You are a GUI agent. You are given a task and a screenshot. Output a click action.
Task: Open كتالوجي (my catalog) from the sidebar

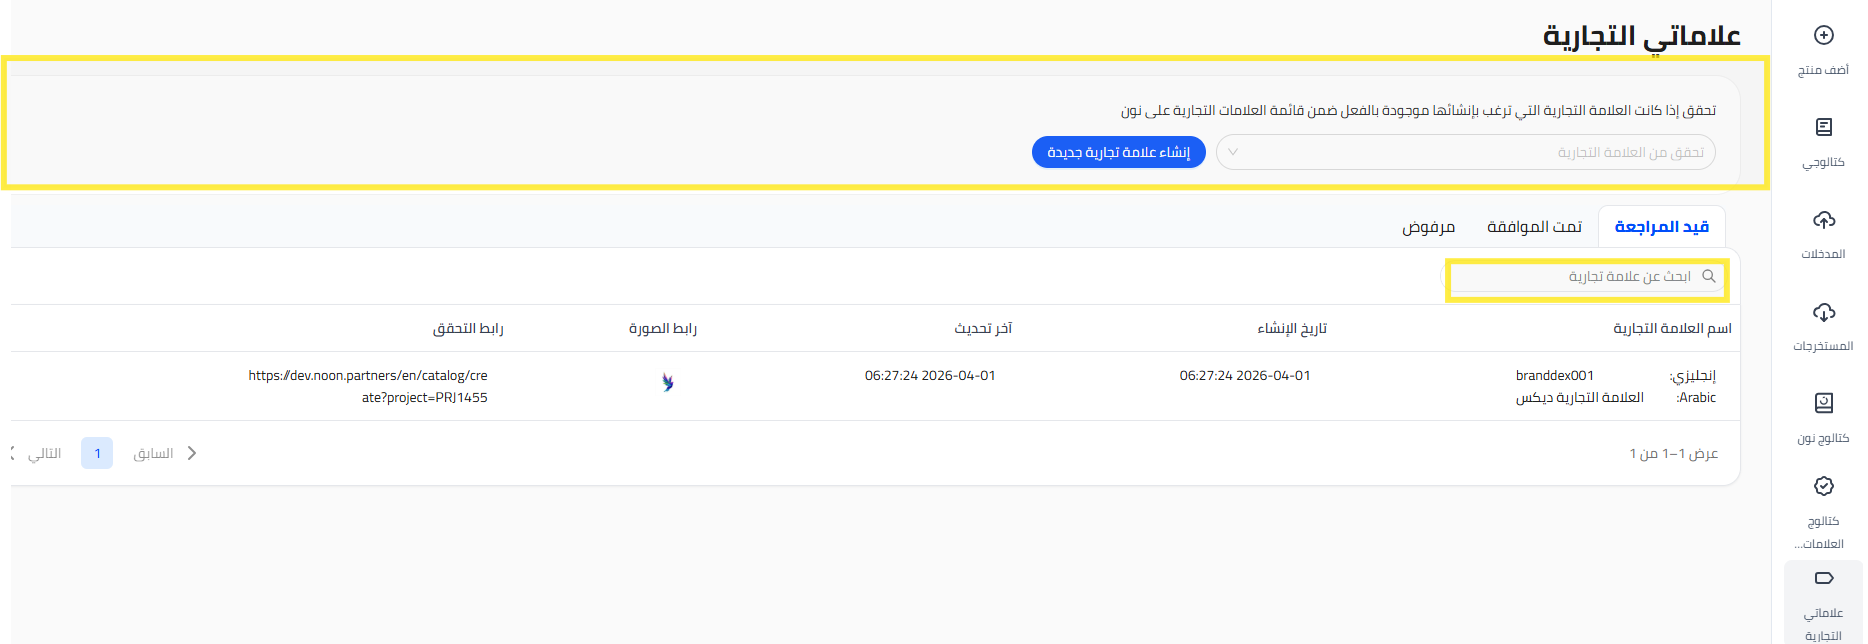coord(1823,128)
